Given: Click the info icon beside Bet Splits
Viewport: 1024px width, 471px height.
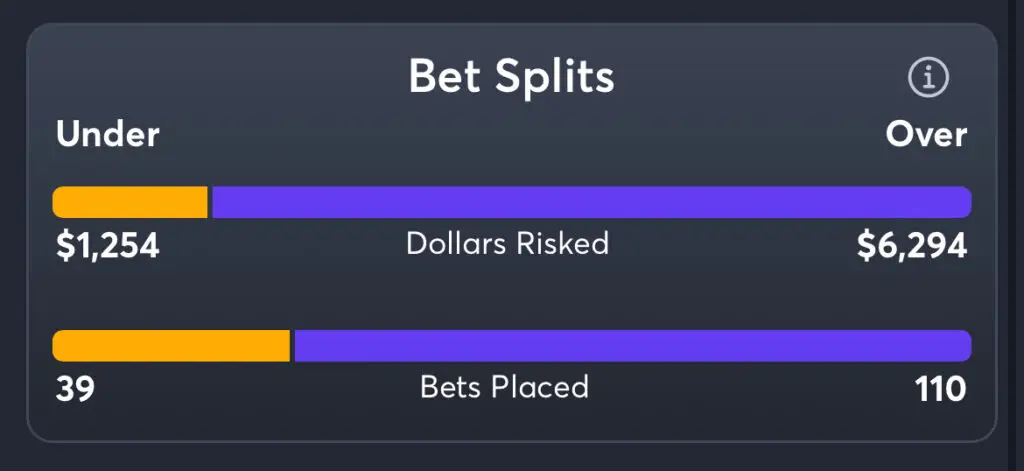Looking at the screenshot, I should [x=928, y=77].
